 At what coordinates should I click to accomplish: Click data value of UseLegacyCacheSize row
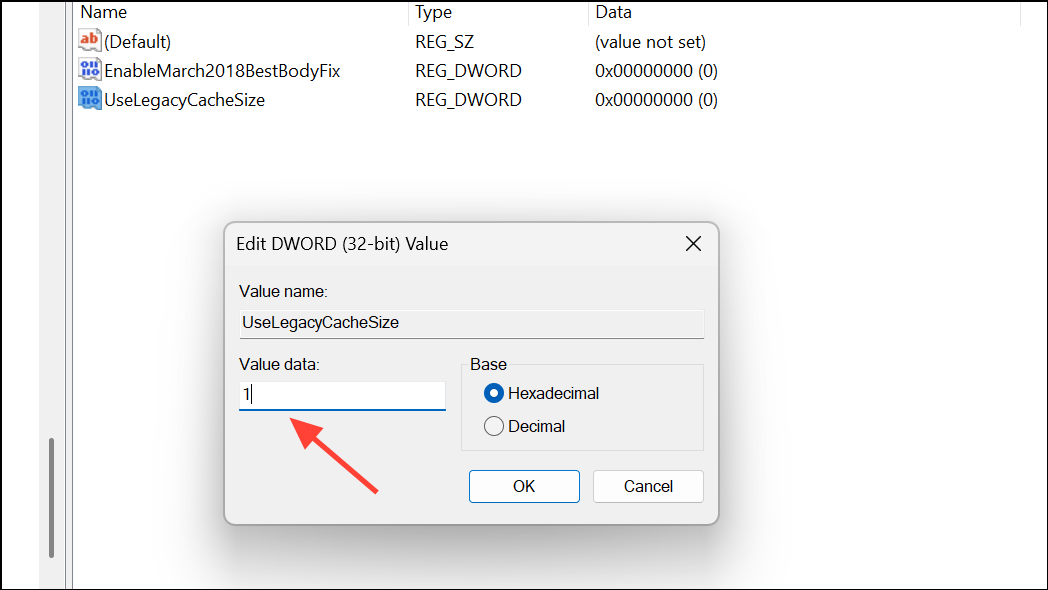tap(656, 100)
